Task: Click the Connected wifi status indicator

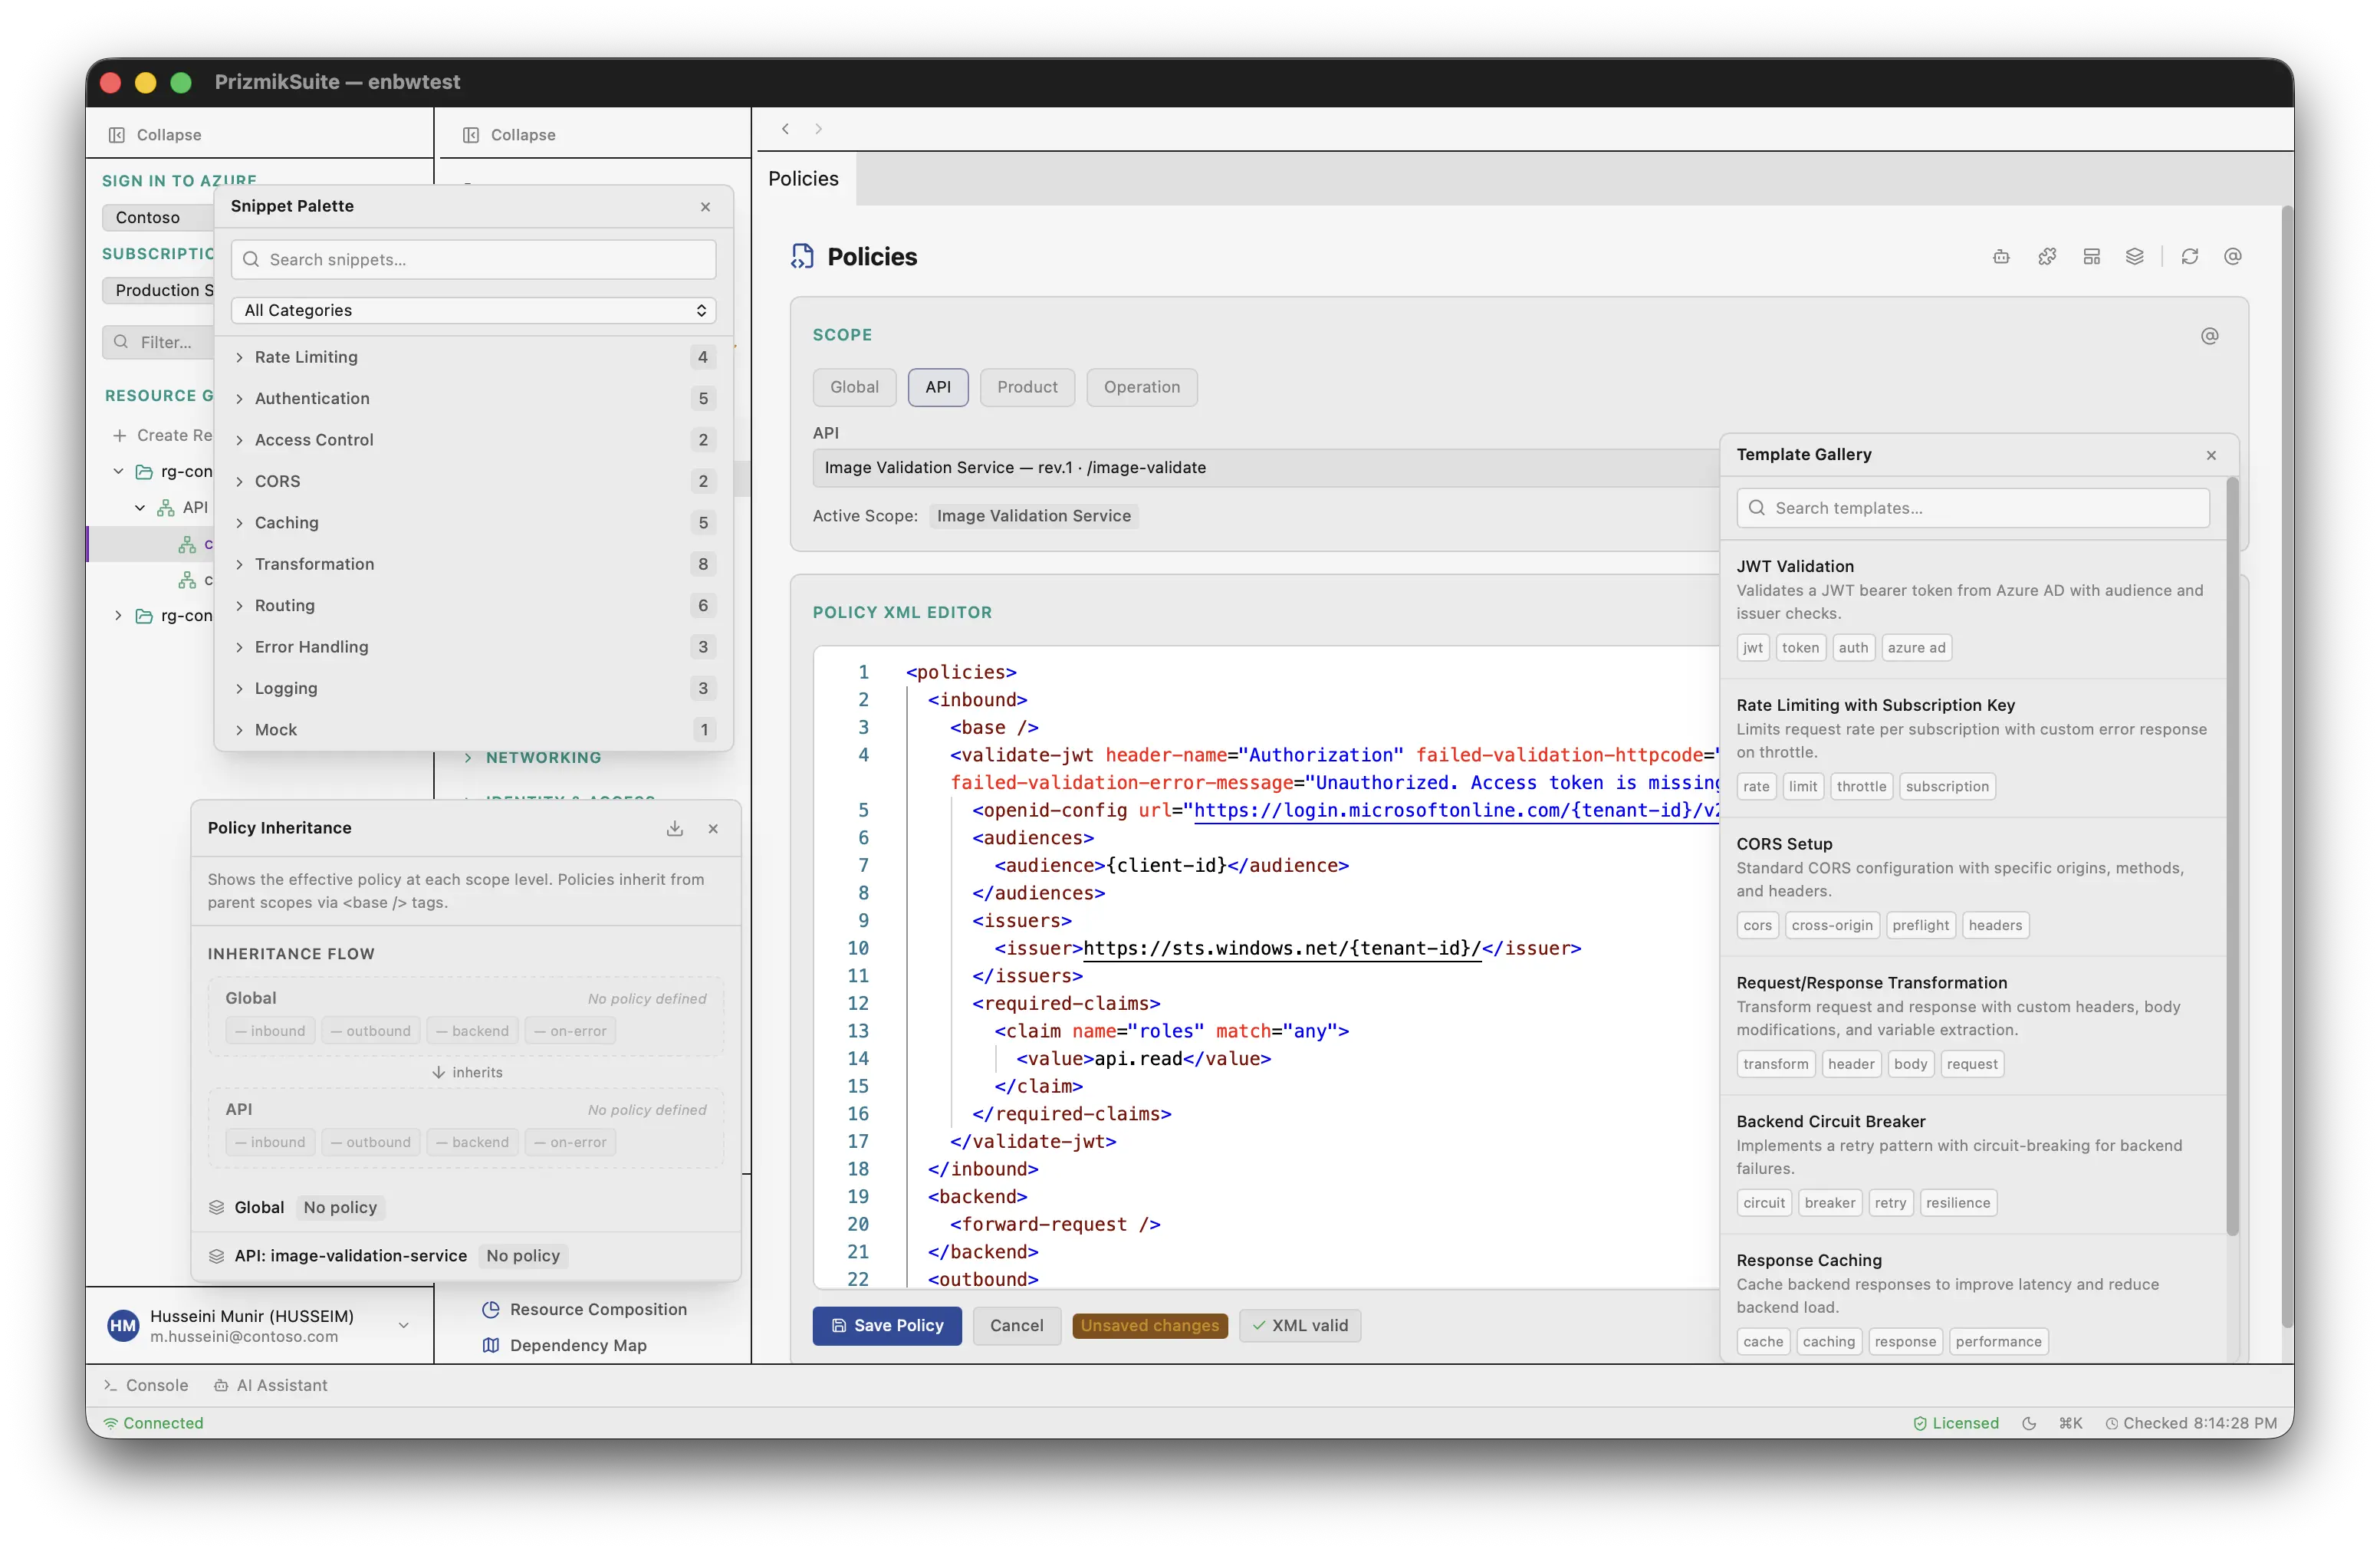Action: pyautogui.click(x=153, y=1424)
